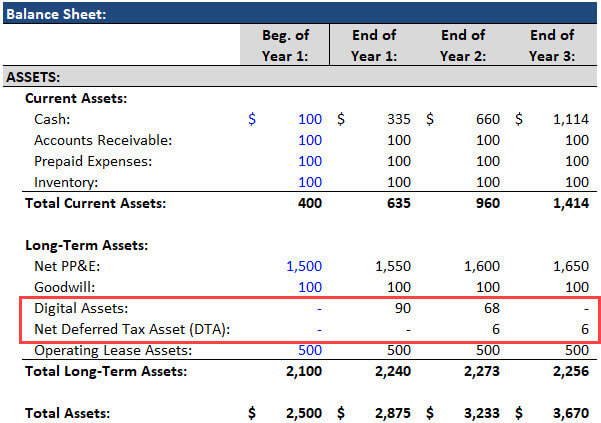Select Total Long-Term Assets value 2,273
Viewport: 601px width, 423px height.
[482, 371]
